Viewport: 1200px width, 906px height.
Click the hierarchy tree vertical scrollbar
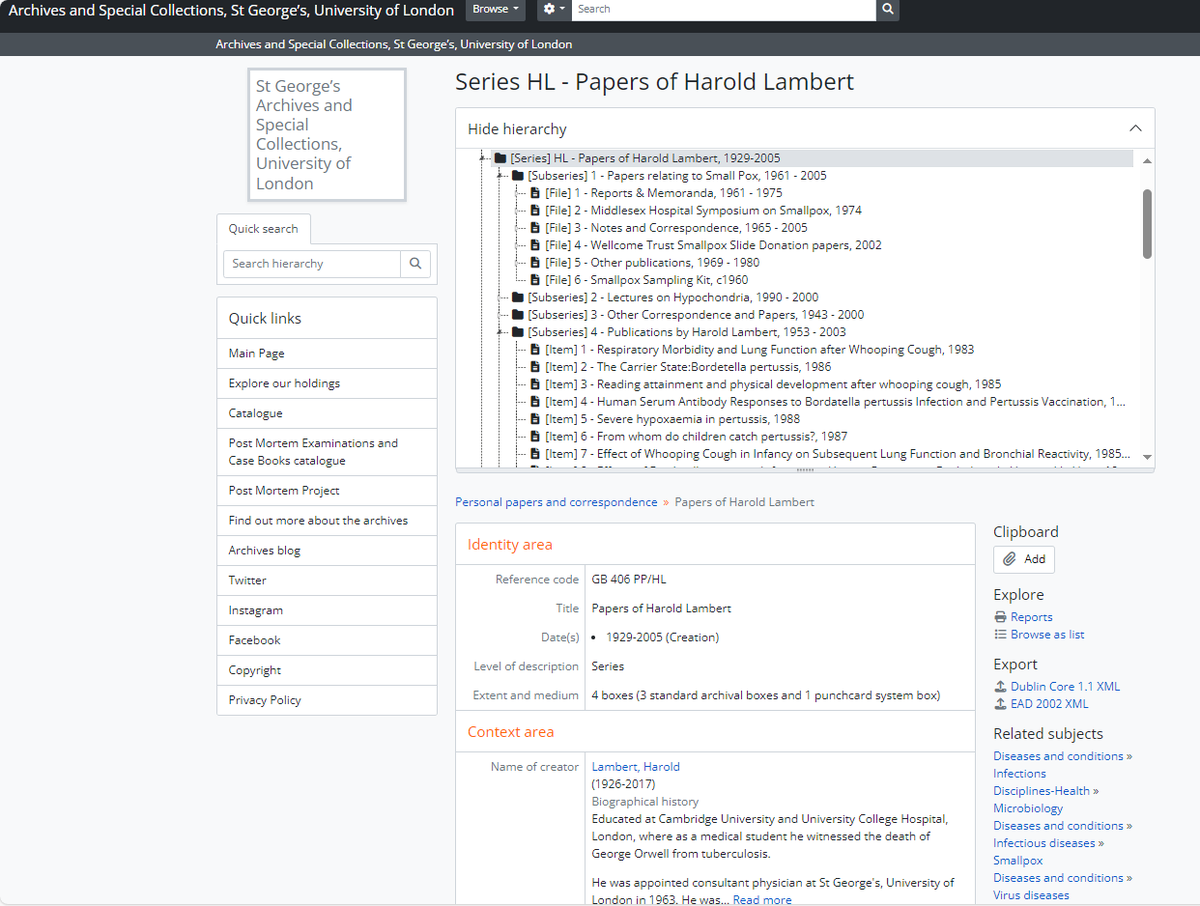point(1147,225)
